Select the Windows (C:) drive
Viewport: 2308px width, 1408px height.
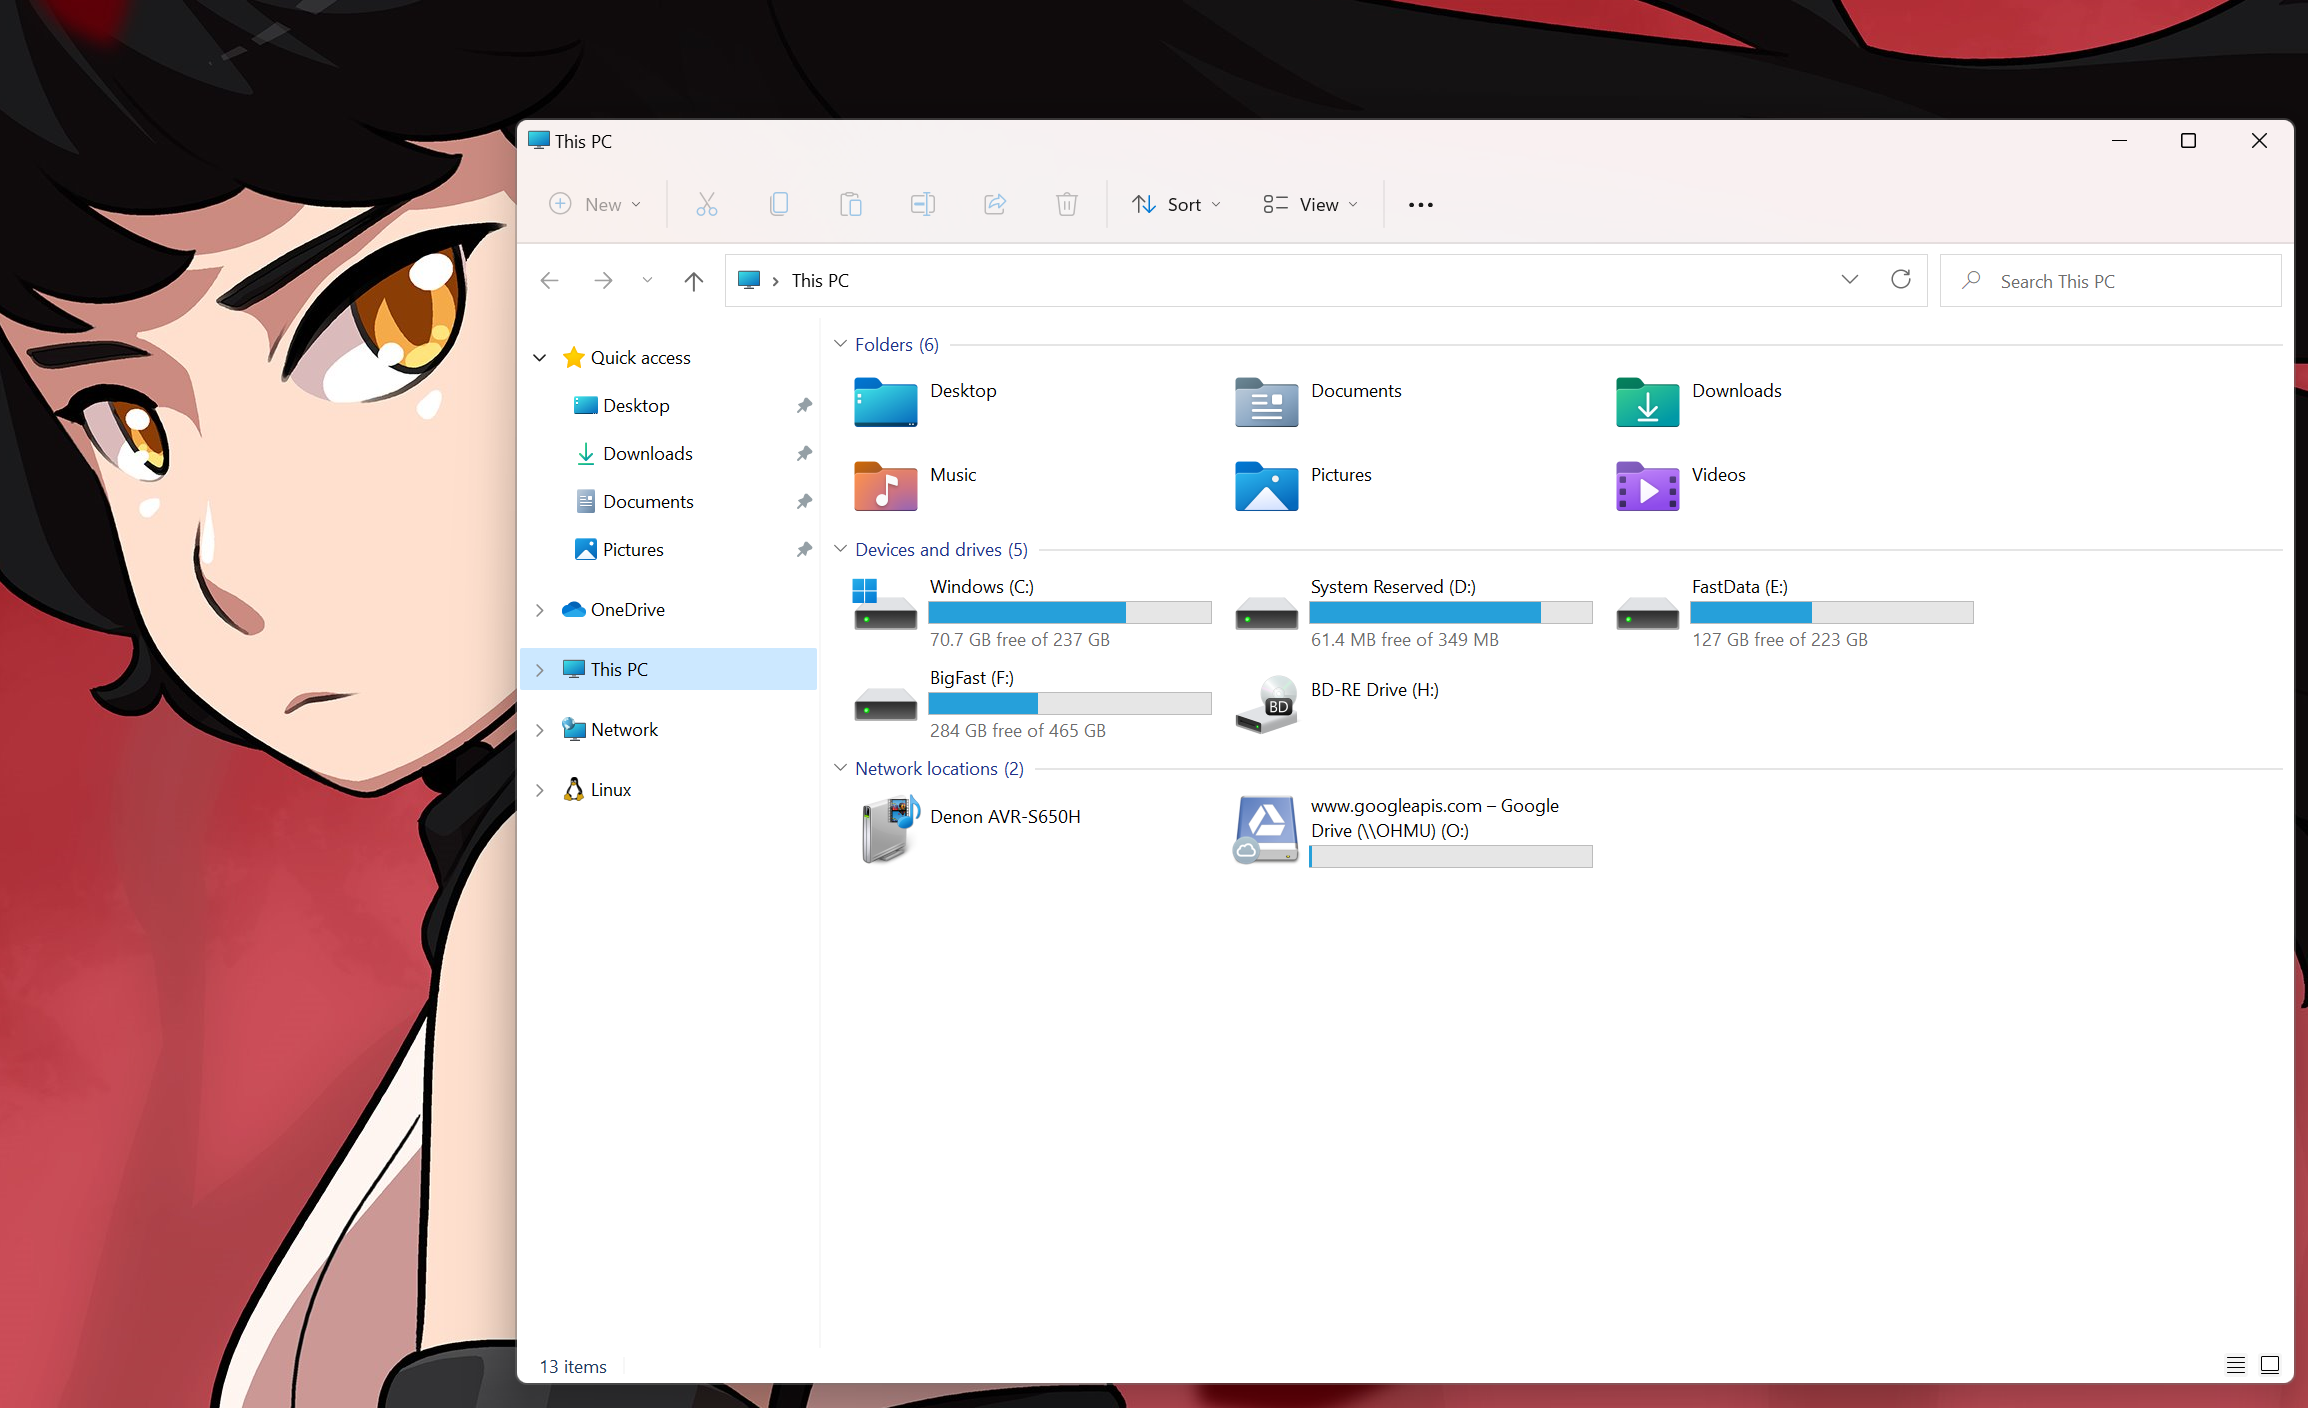[x=1032, y=612]
